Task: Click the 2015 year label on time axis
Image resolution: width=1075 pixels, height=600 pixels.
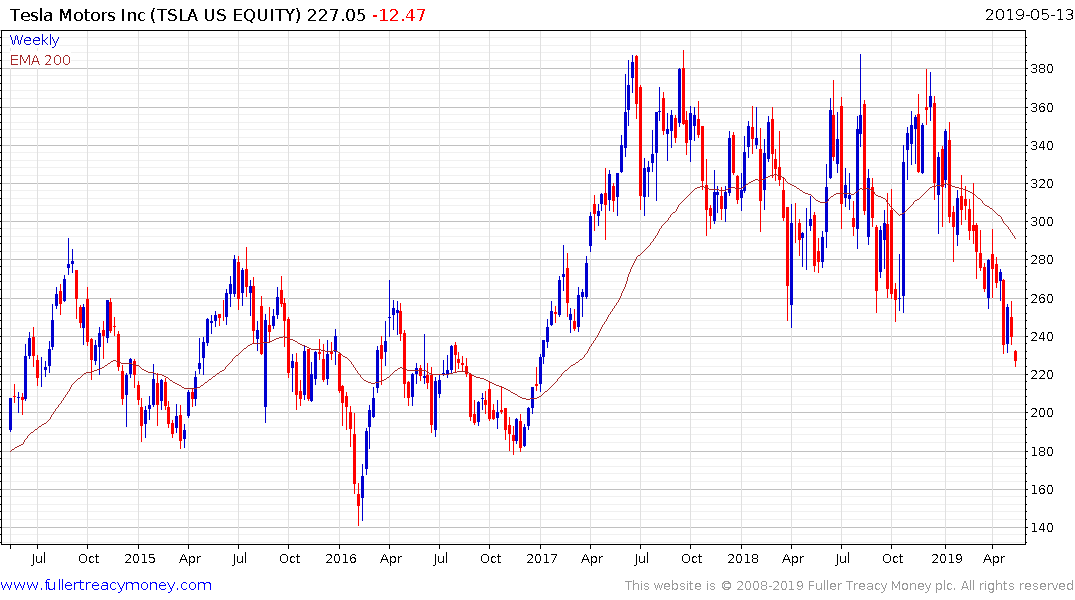Action: pyautogui.click(x=140, y=558)
